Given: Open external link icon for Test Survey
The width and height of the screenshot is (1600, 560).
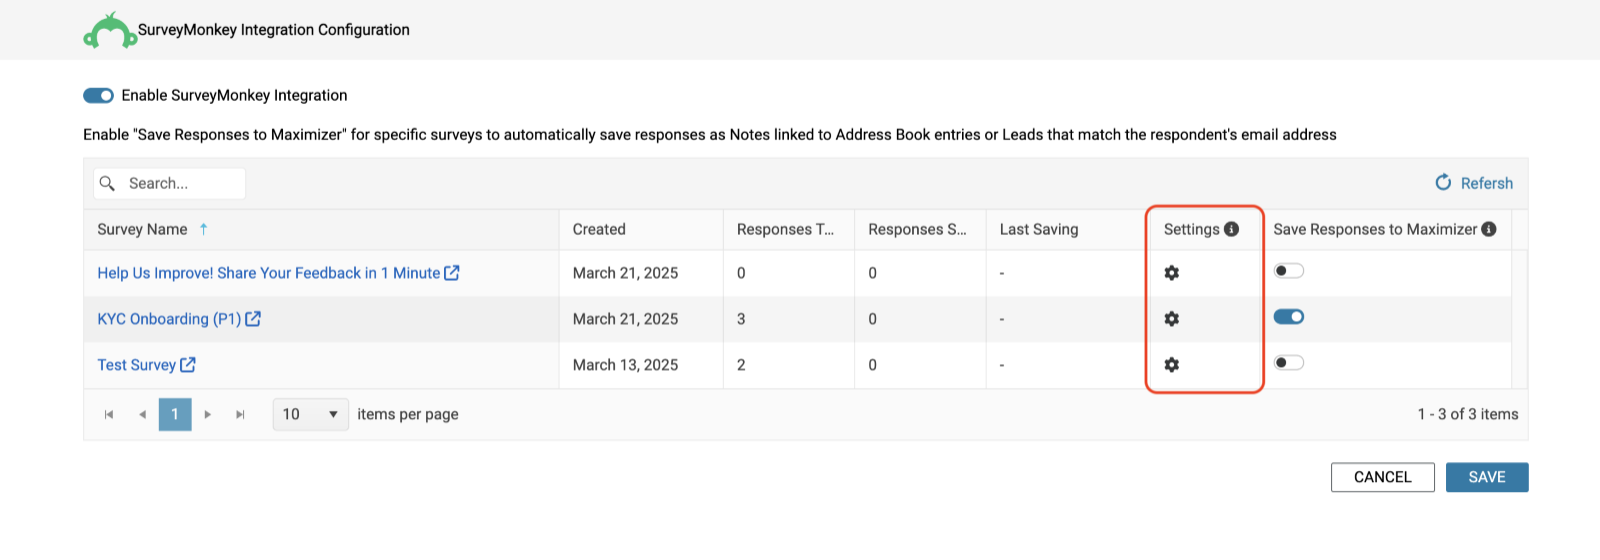Looking at the screenshot, I should [188, 364].
